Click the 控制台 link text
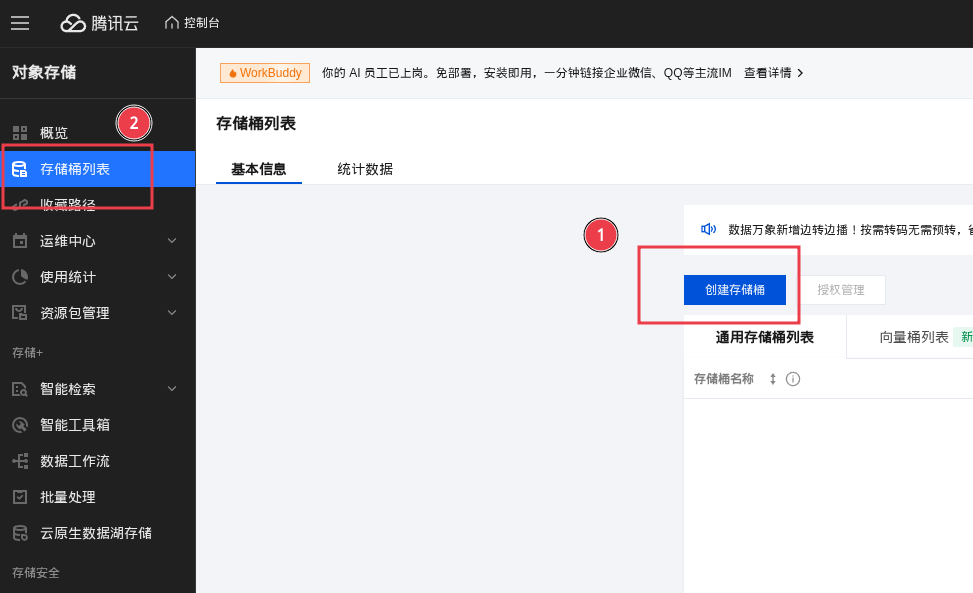973x593 pixels. (202, 23)
